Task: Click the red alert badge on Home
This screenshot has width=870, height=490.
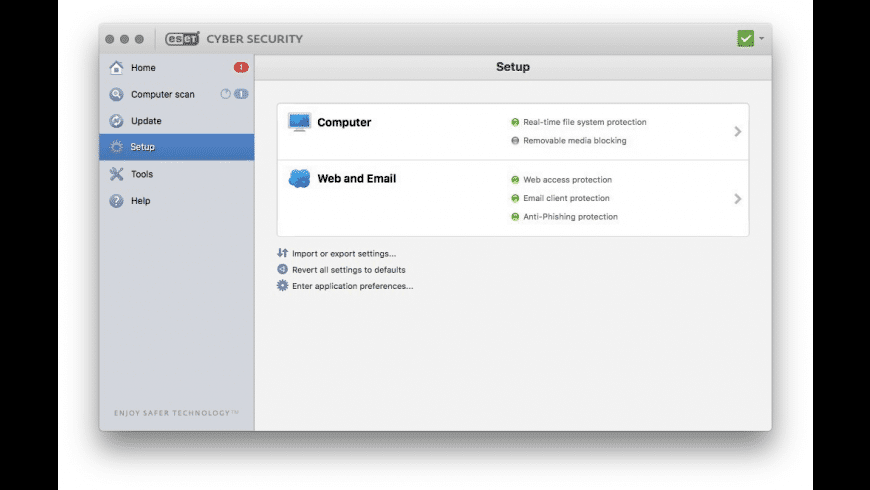Action: point(241,67)
